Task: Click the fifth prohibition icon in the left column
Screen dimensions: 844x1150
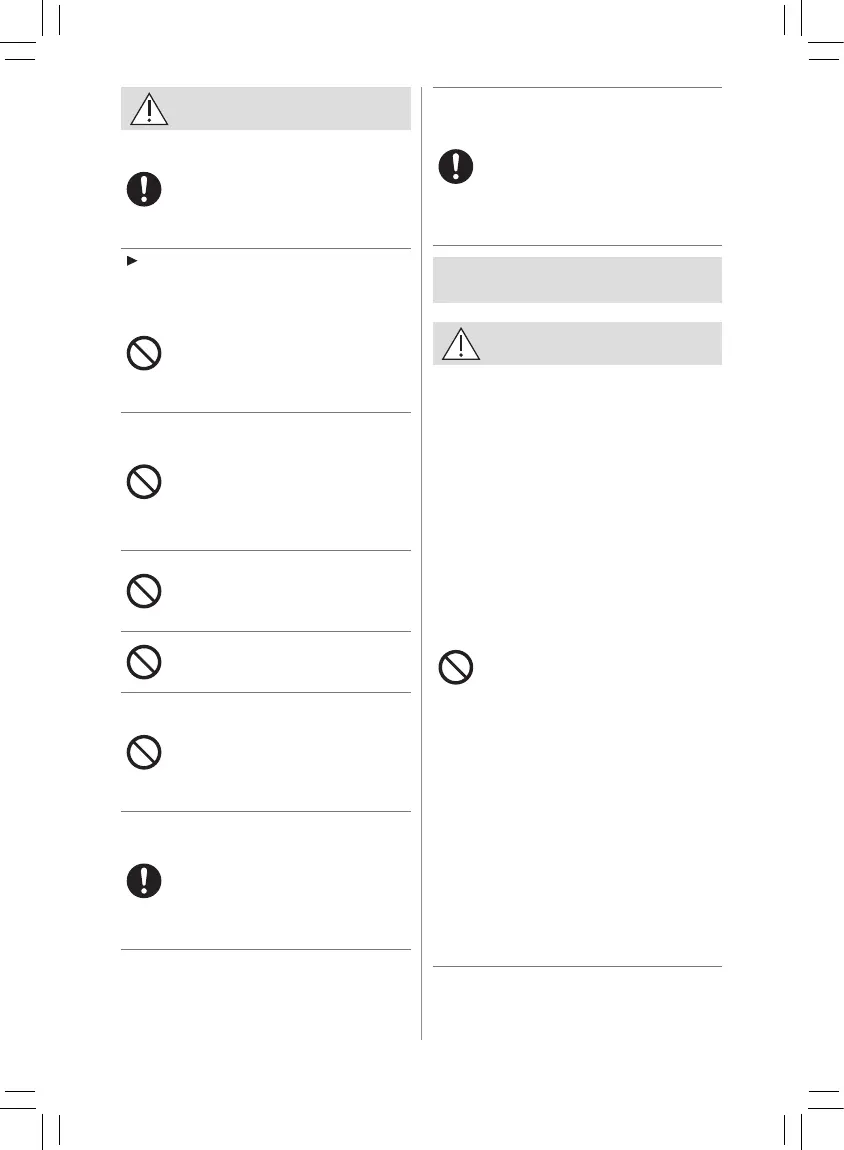Action: tap(144, 752)
